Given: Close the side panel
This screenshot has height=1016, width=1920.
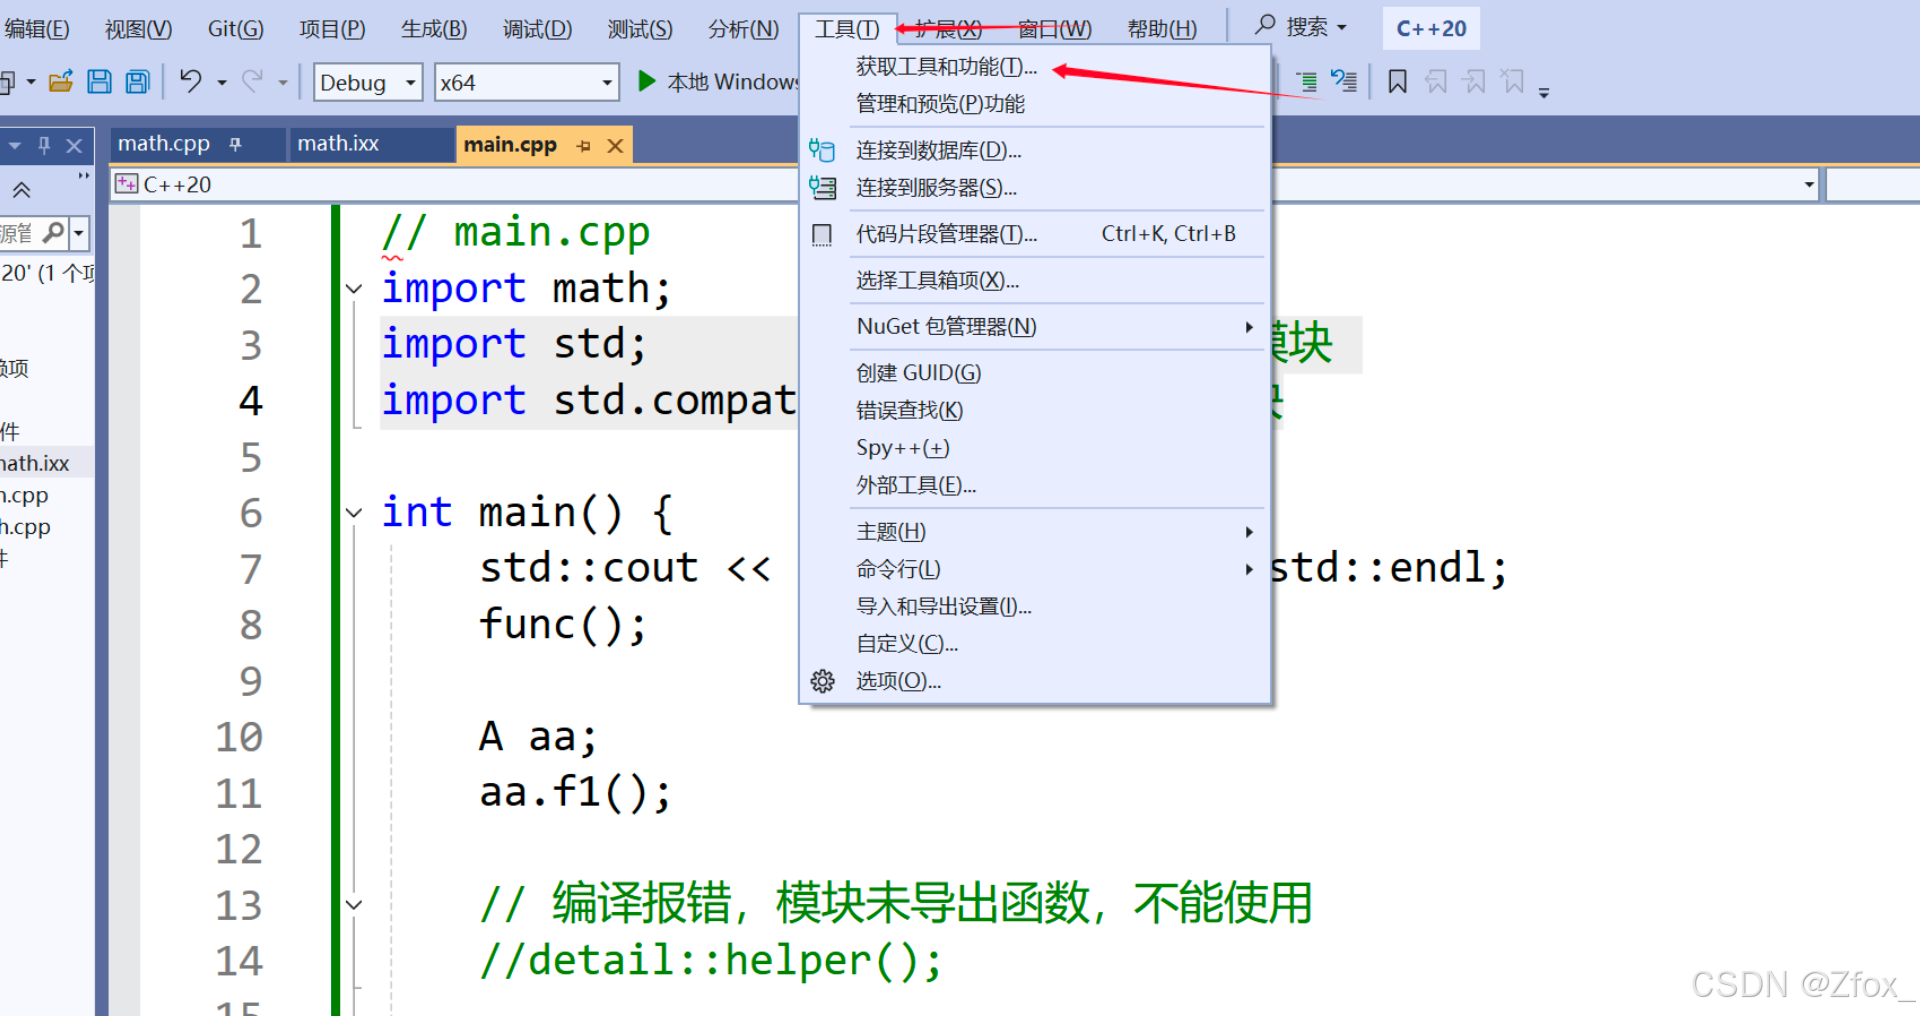Looking at the screenshot, I should [74, 146].
